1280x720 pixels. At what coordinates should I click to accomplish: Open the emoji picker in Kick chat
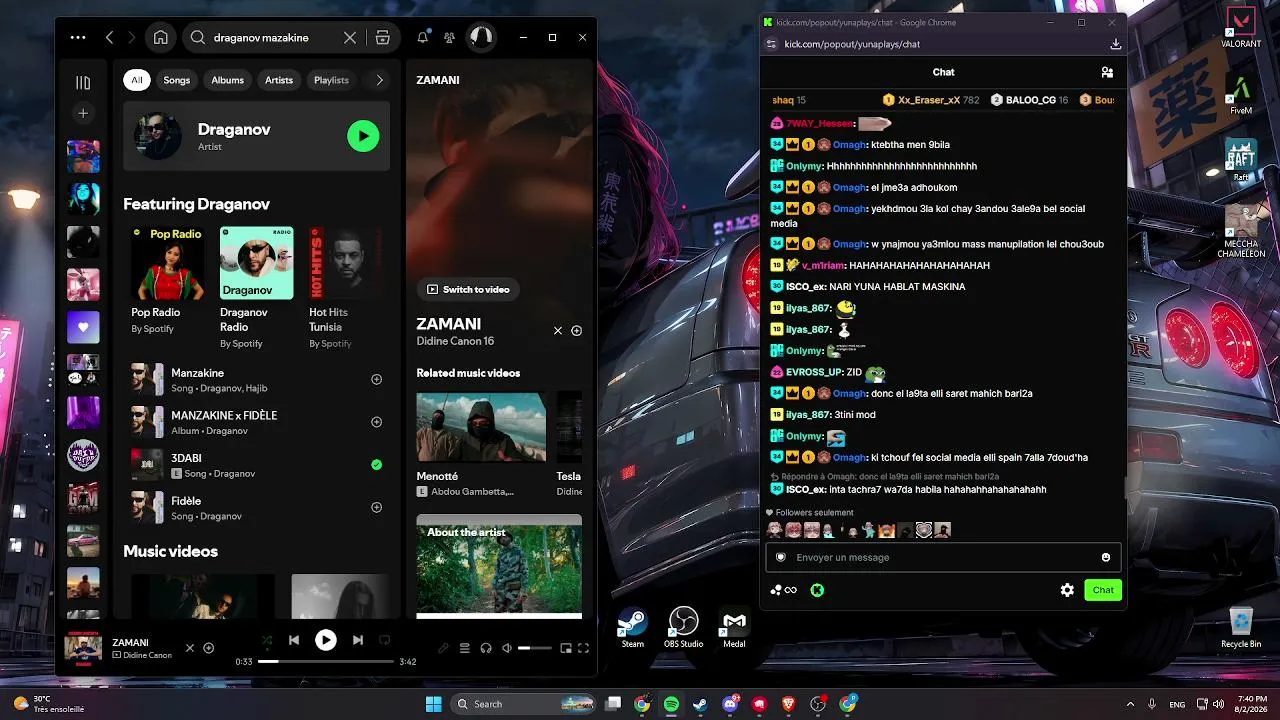coord(1106,557)
